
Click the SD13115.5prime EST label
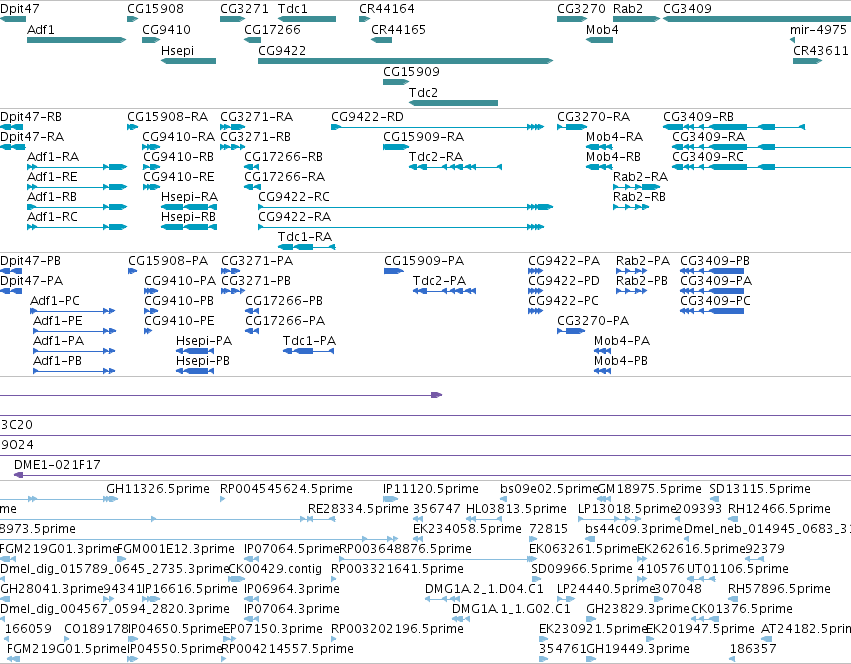pyautogui.click(x=760, y=489)
